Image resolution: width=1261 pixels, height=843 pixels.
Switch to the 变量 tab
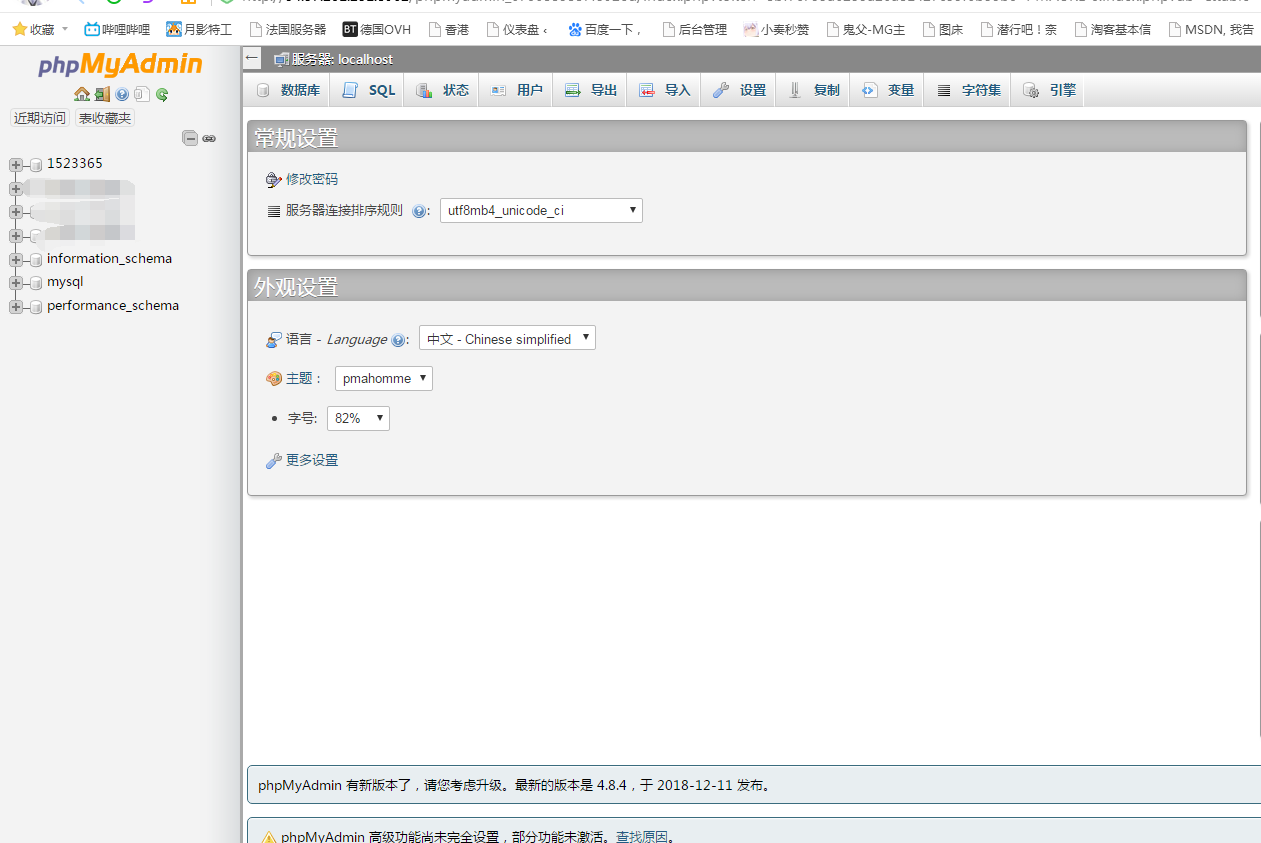887,90
